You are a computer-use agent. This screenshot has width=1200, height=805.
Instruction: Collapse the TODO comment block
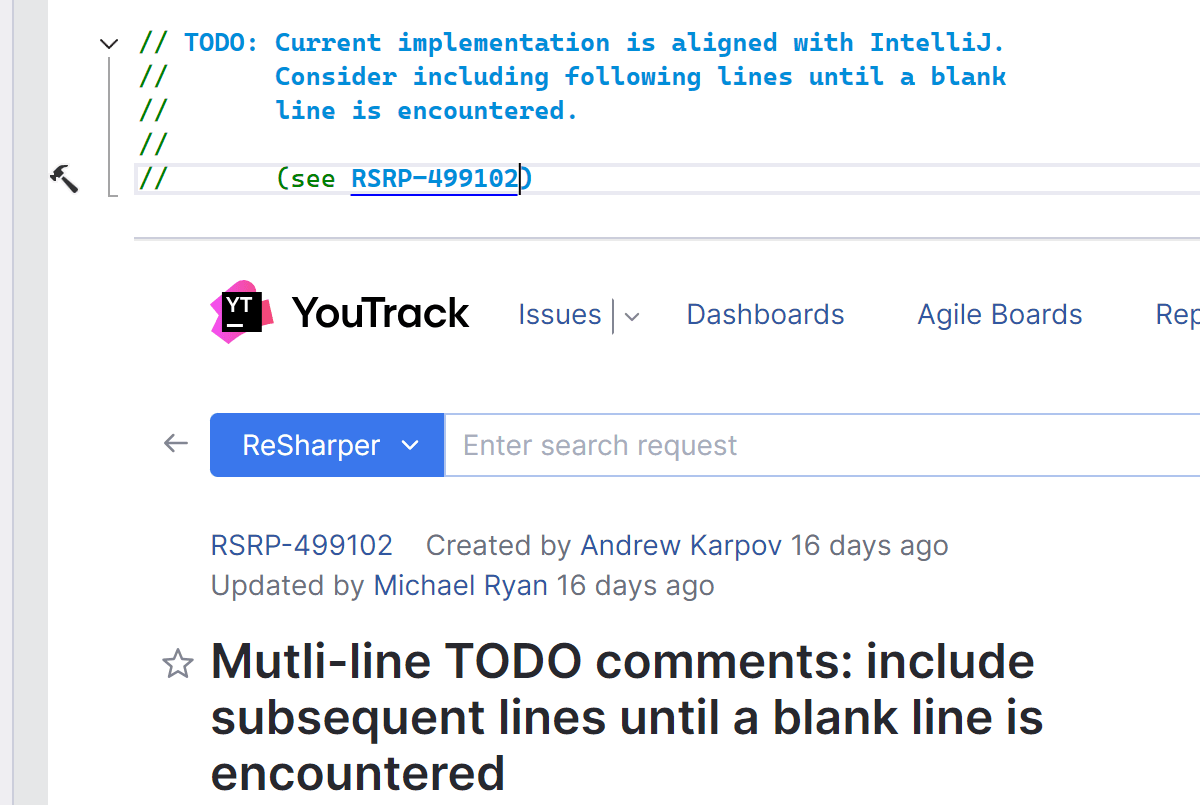point(109,43)
